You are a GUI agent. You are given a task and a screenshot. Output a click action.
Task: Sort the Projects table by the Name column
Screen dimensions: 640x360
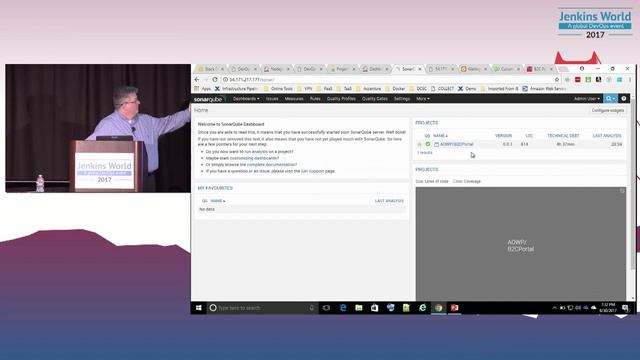click(x=440, y=136)
